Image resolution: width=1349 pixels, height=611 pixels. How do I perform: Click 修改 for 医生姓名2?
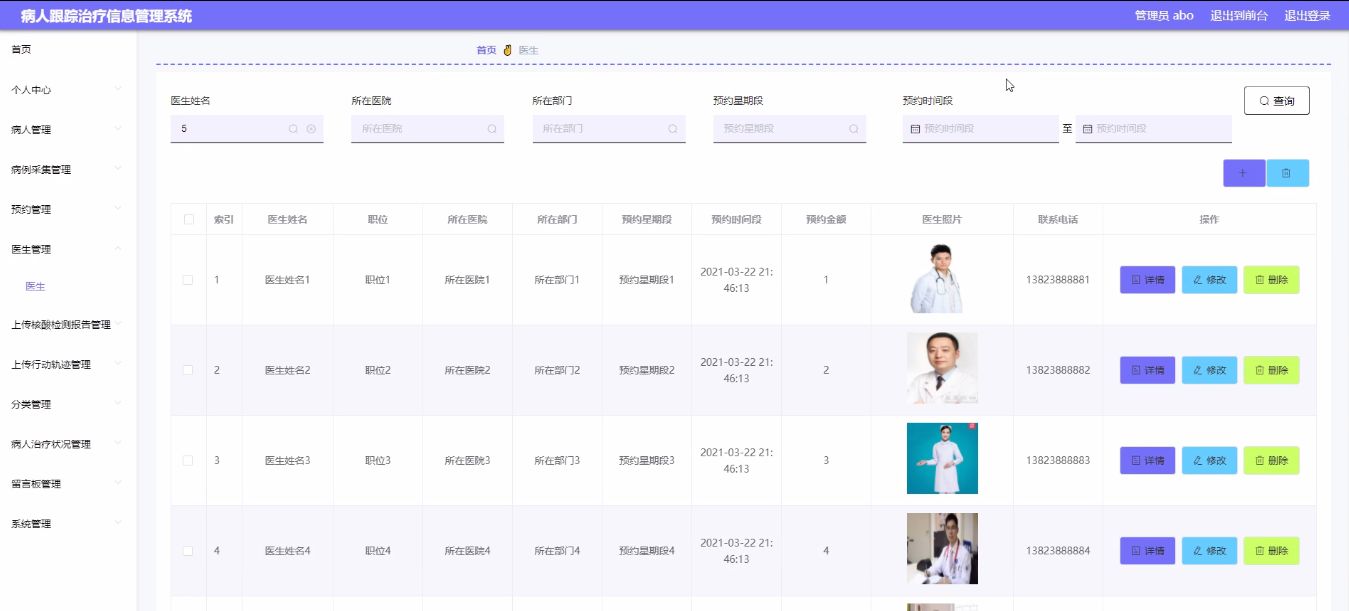(x=1209, y=370)
